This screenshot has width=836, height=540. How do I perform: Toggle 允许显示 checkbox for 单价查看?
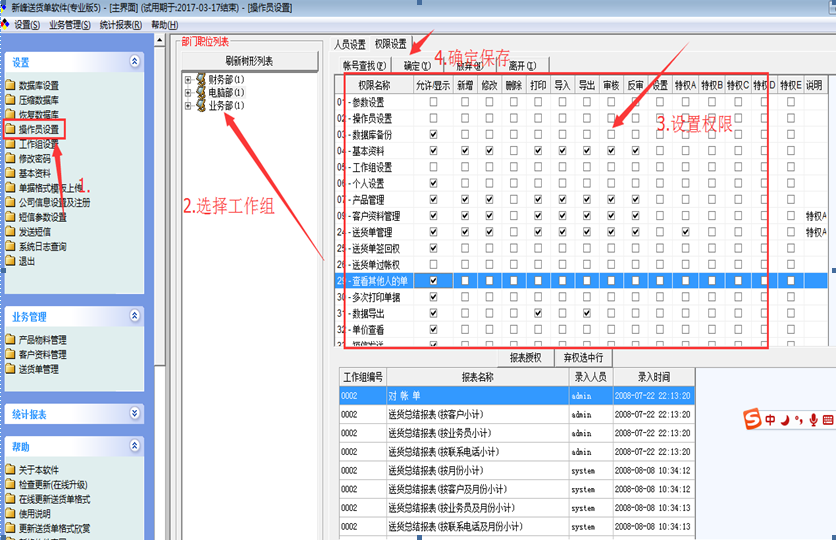433,329
